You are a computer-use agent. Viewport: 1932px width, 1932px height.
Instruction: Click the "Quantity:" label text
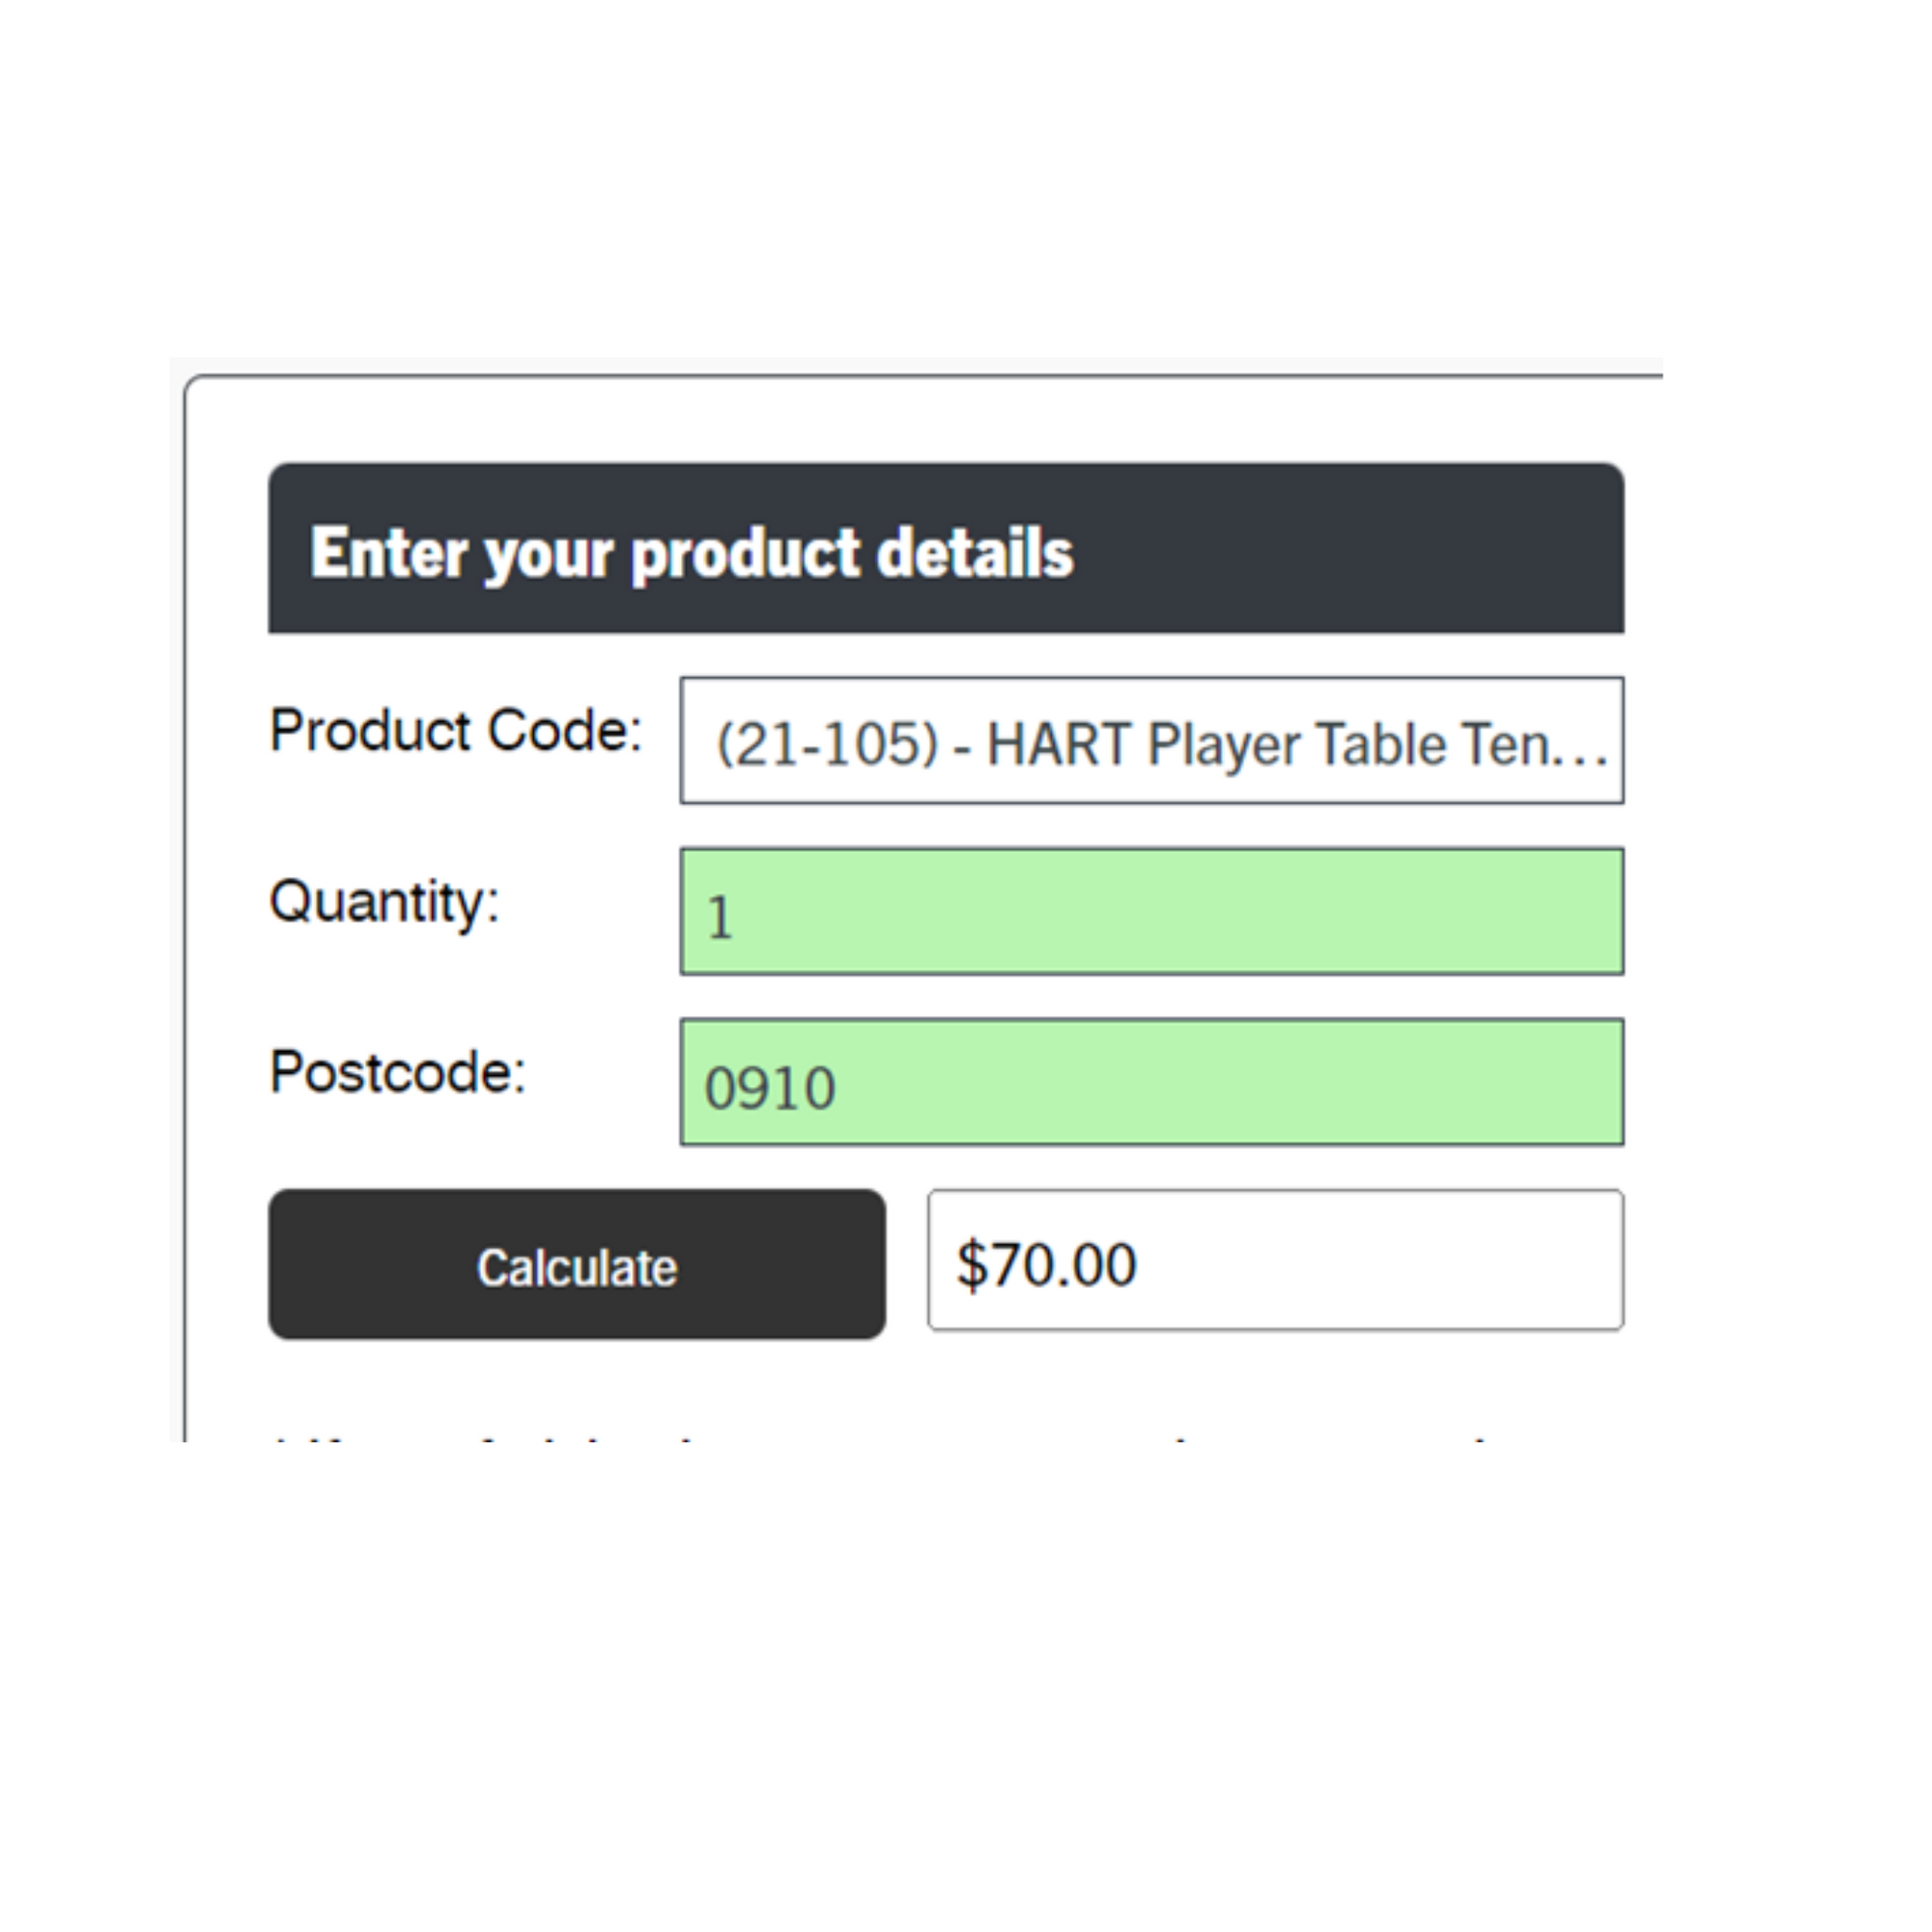coord(384,902)
